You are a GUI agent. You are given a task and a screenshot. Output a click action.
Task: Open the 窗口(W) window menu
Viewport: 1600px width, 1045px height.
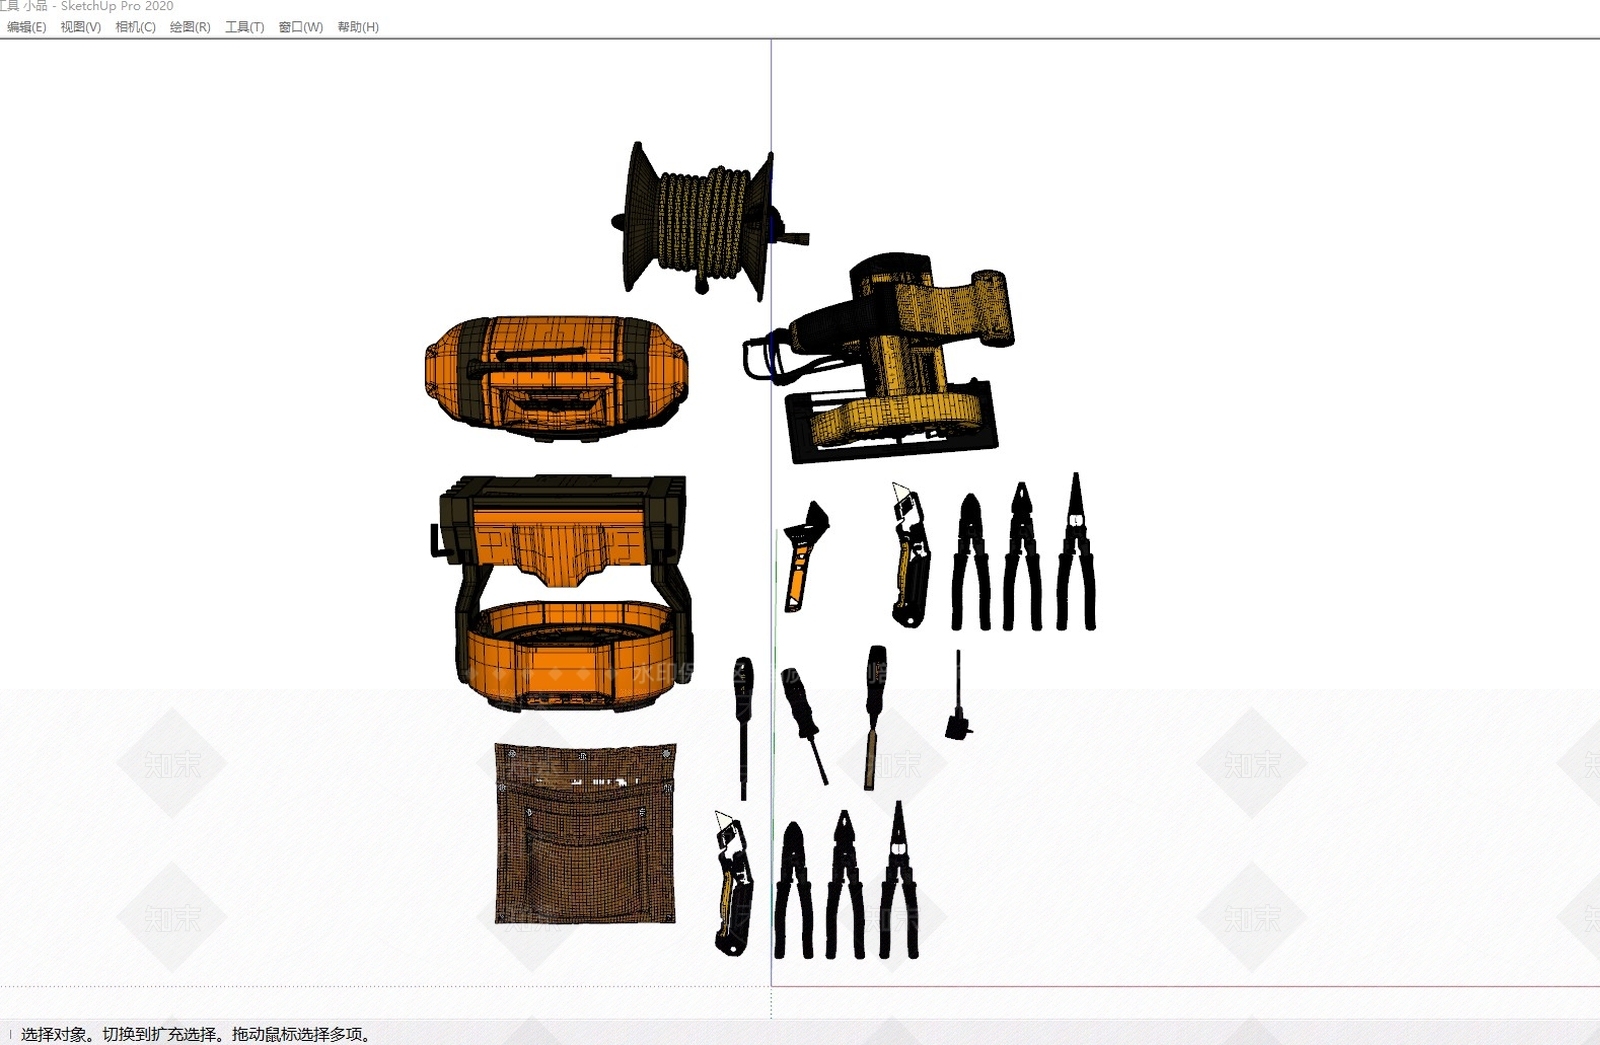300,27
